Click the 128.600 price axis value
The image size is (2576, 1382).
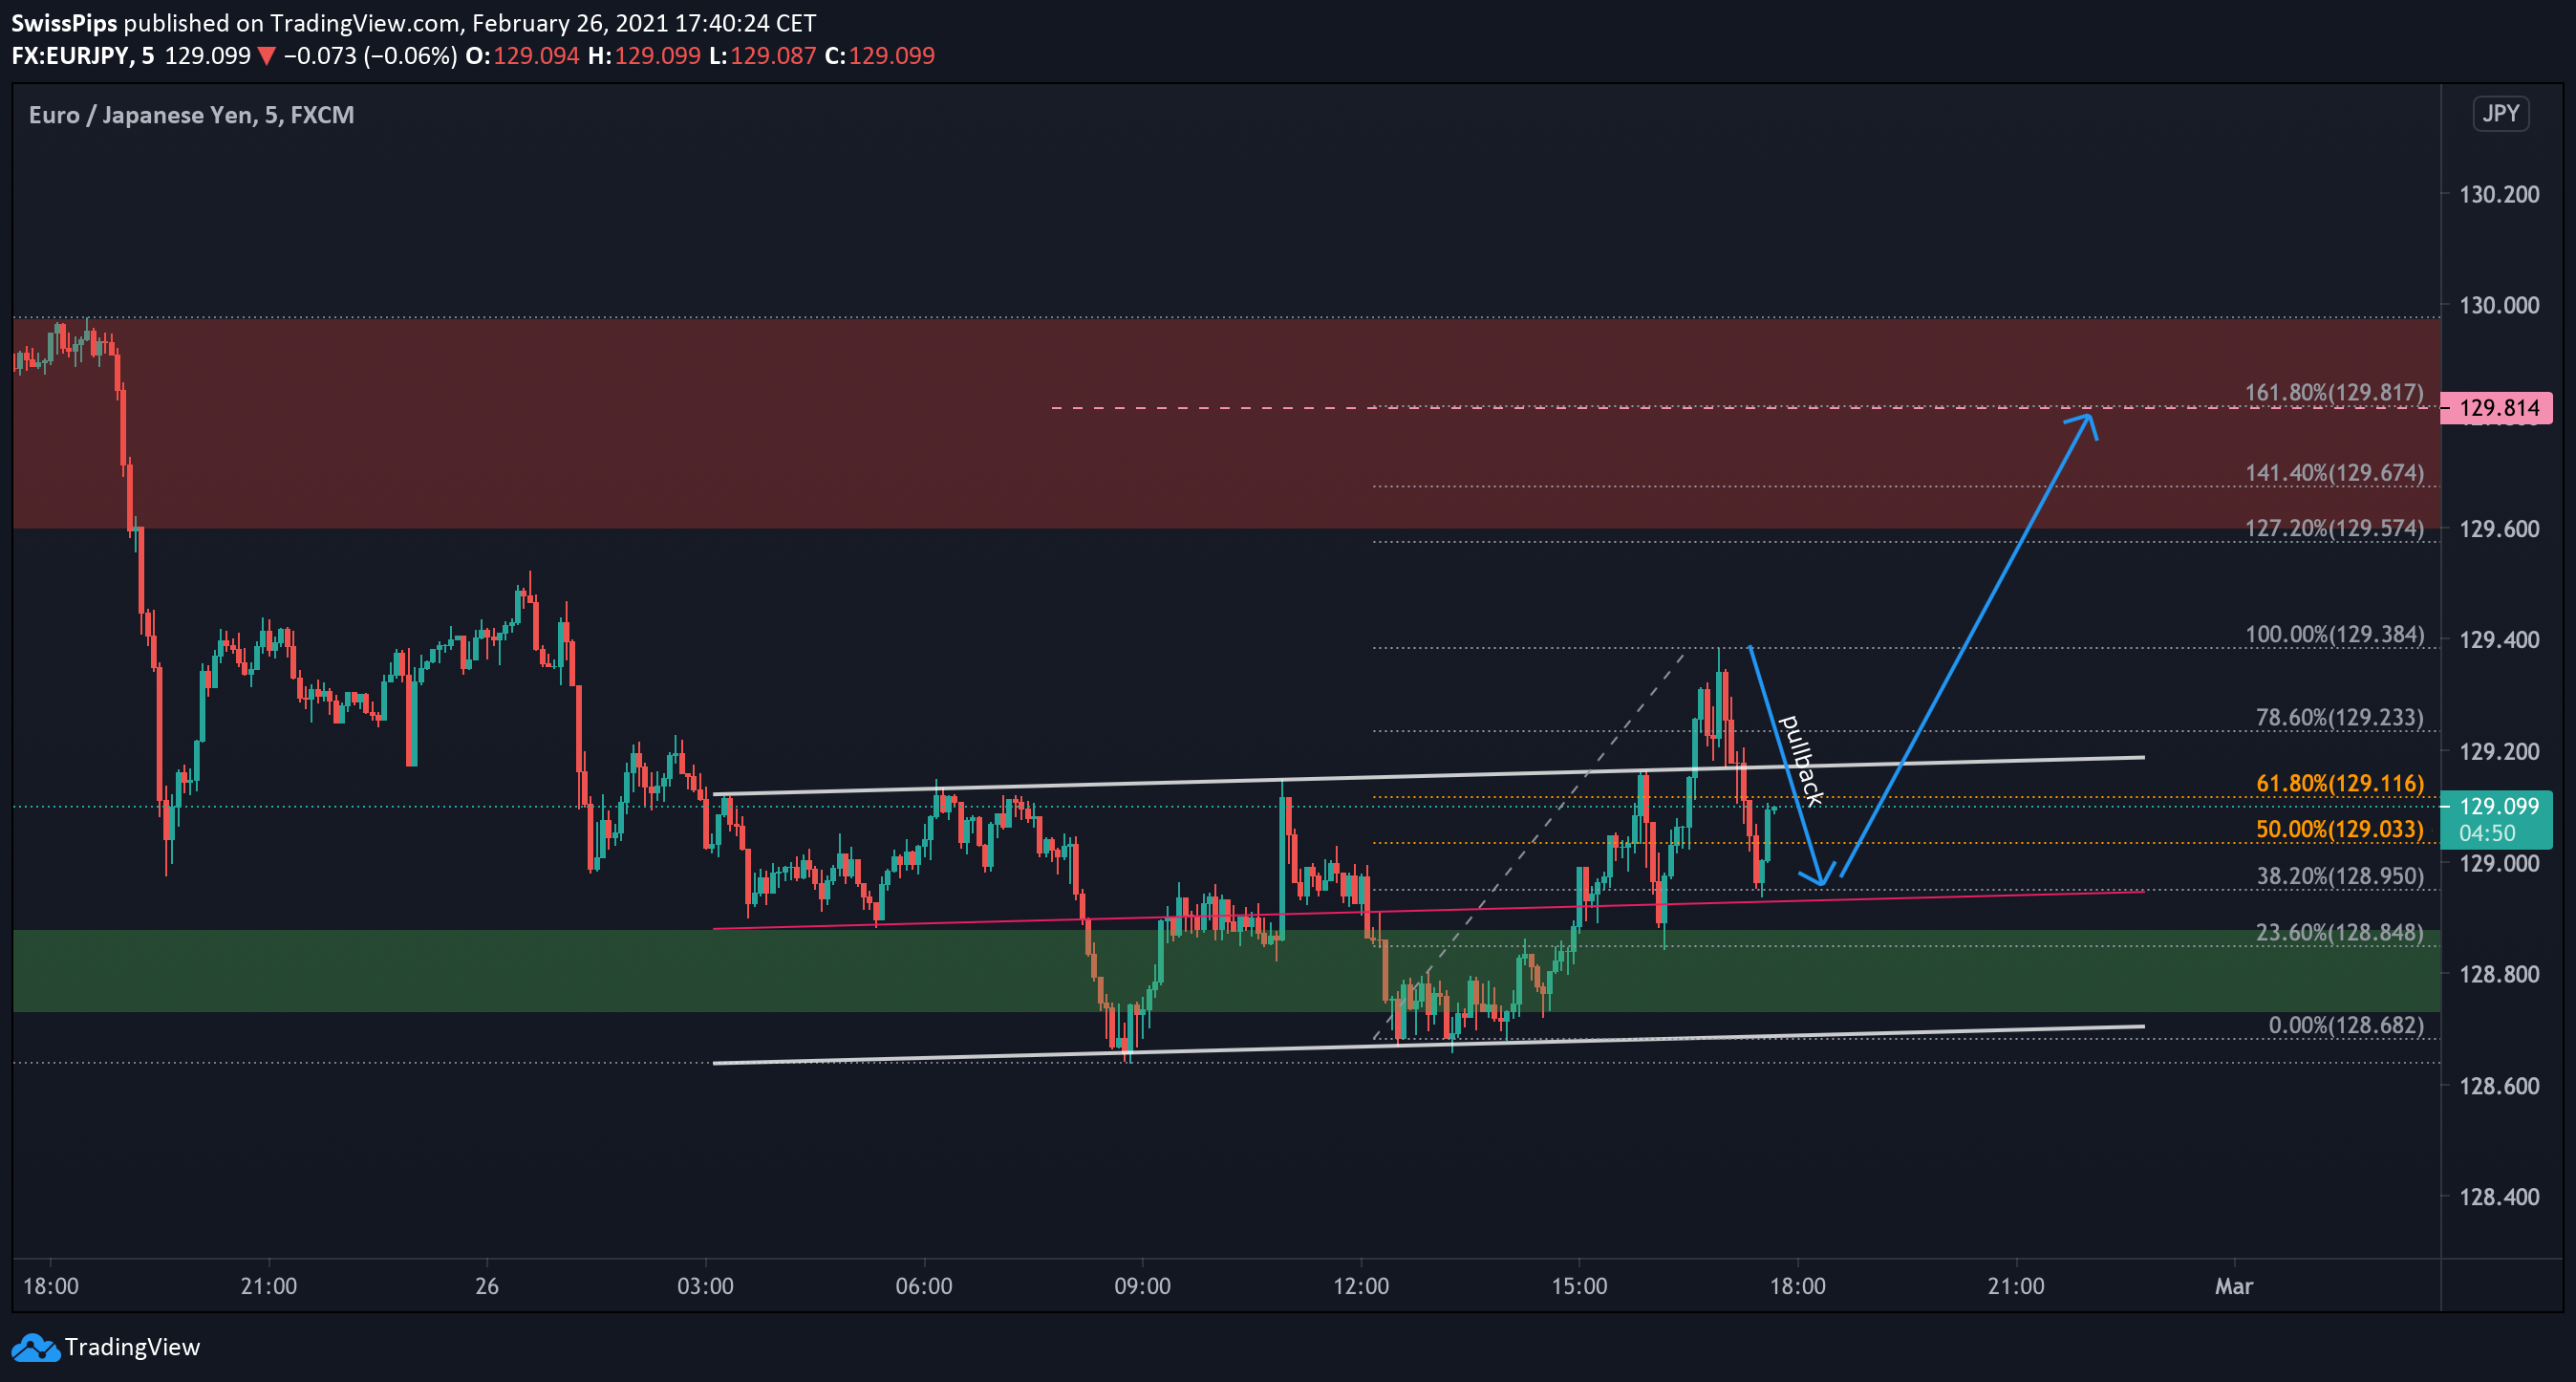pyautogui.click(x=2498, y=1086)
